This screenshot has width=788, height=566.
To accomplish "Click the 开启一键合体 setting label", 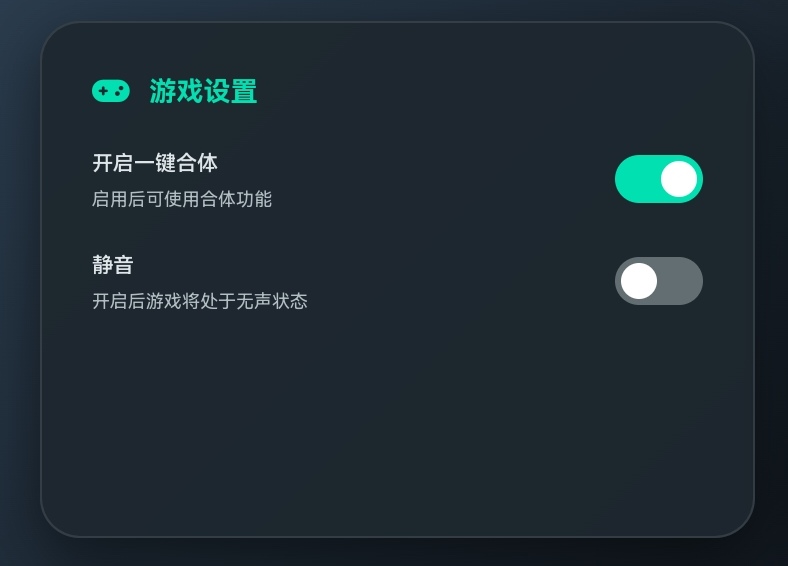I will coord(155,163).
